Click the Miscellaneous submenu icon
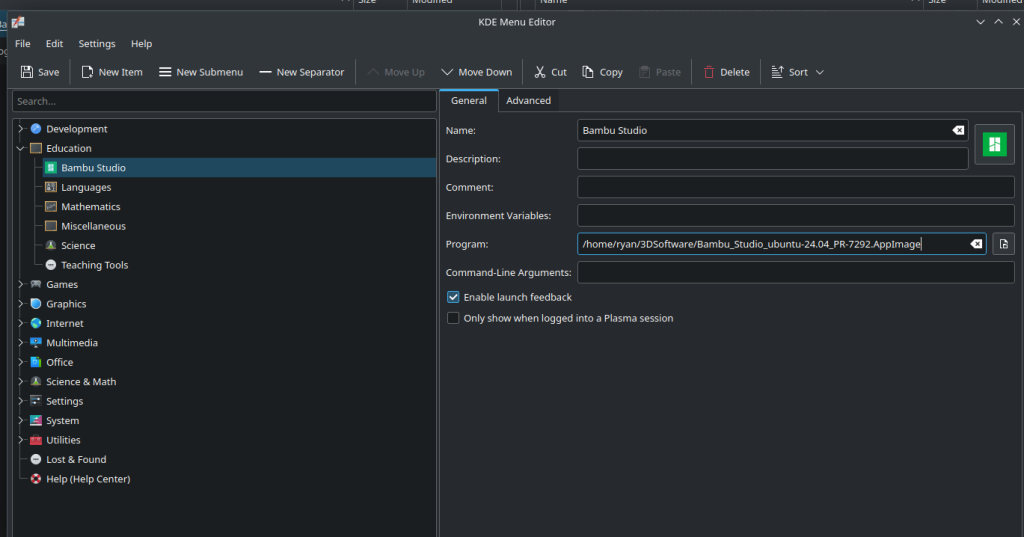 click(x=51, y=226)
